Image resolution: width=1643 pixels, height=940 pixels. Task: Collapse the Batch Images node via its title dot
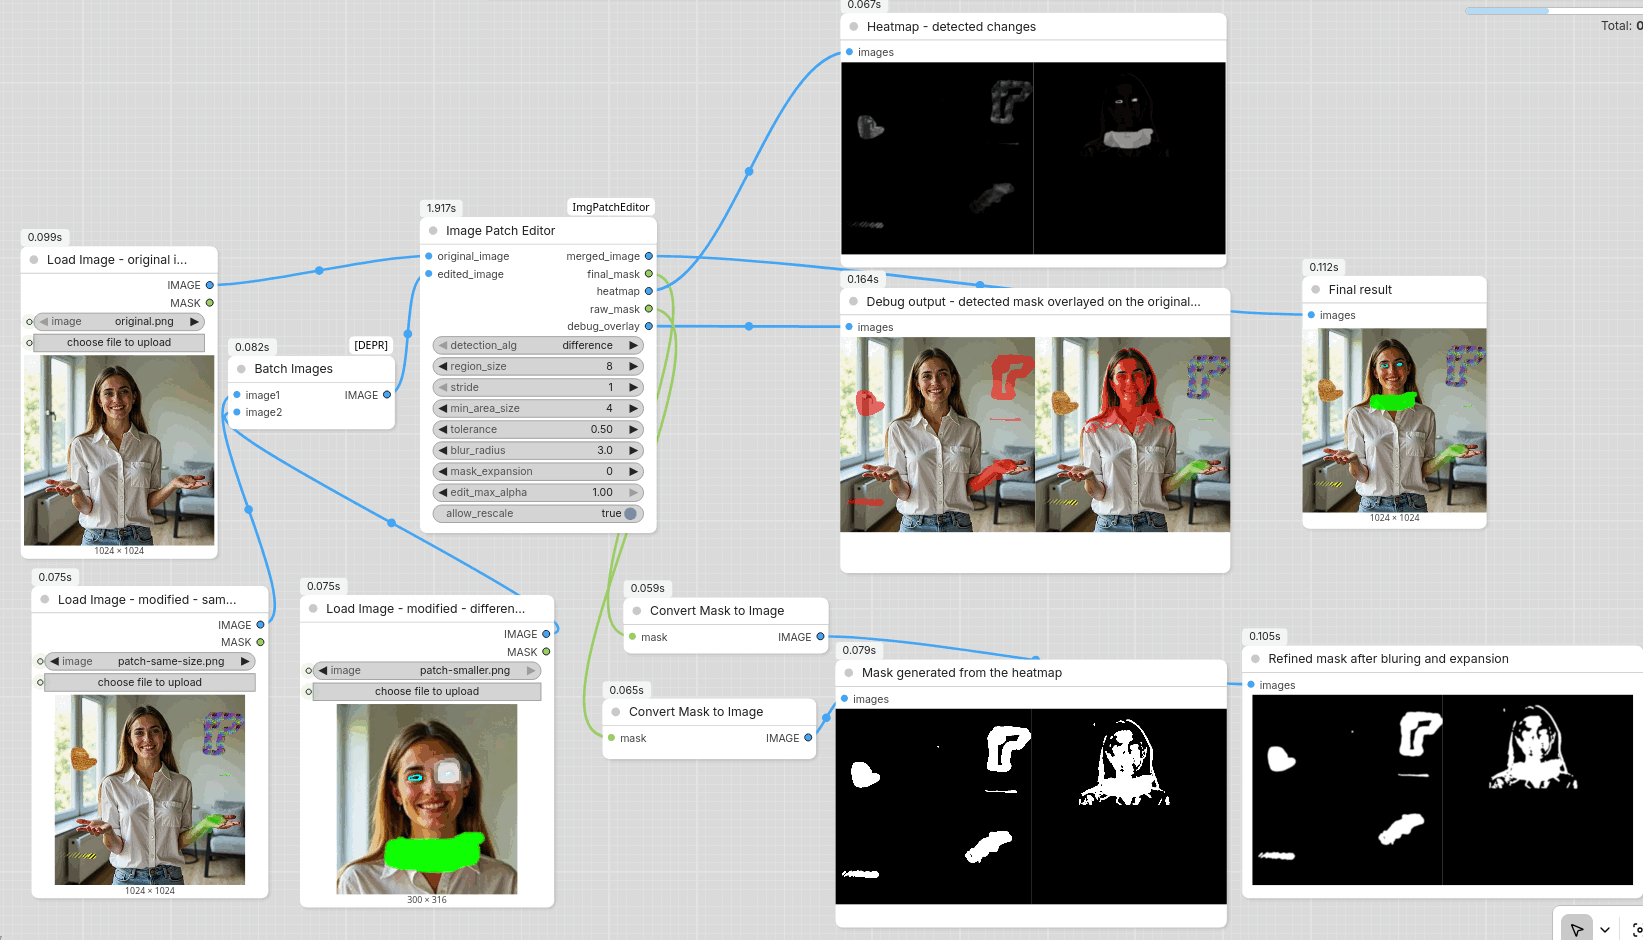pos(241,369)
